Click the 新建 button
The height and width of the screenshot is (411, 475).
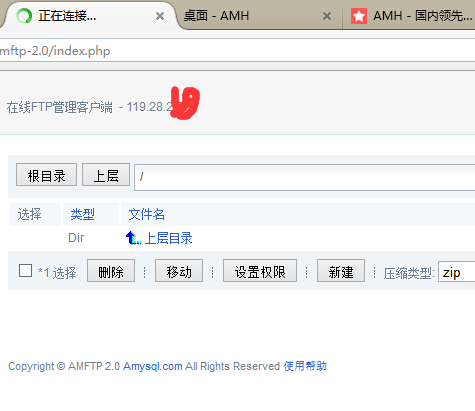click(341, 271)
